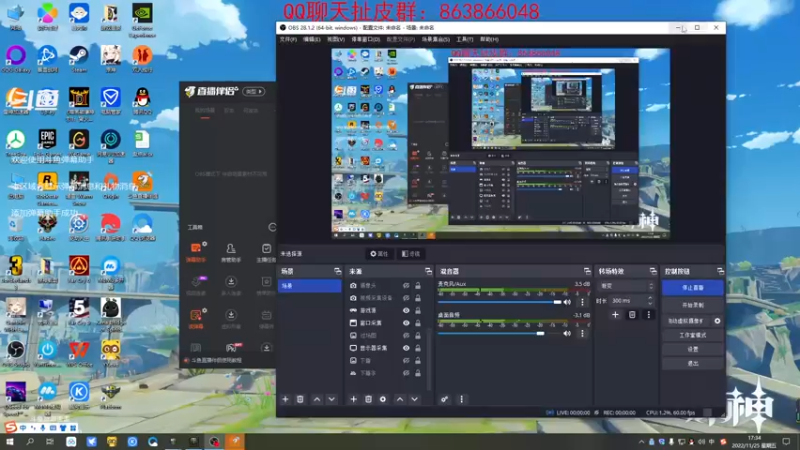
Task: Toggle visibility of 游戏源 source
Action: coord(406,310)
